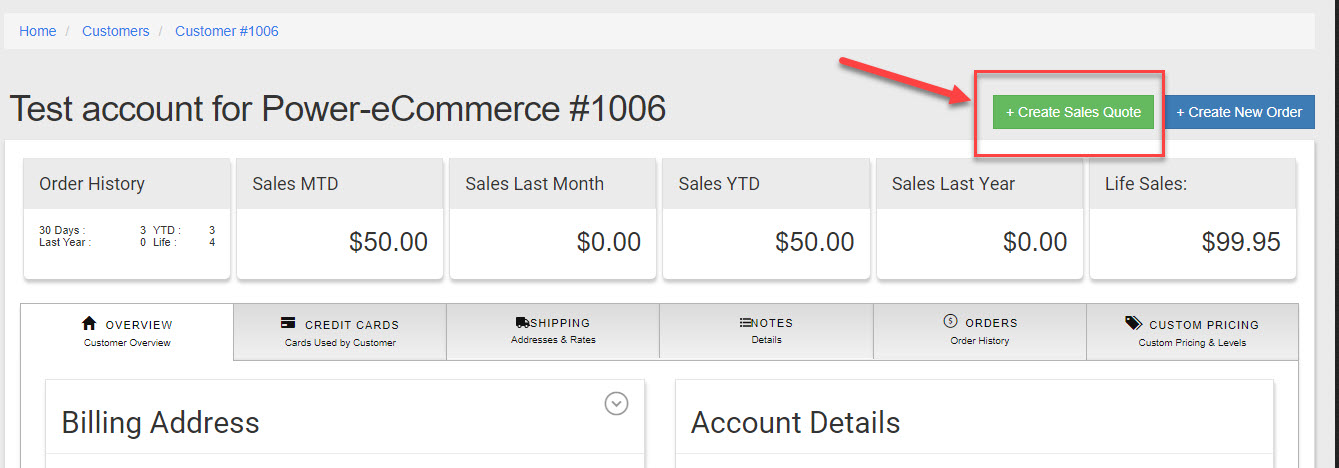This screenshot has height=468, width=1339.
Task: Click the Create New Order button
Action: [1239, 112]
